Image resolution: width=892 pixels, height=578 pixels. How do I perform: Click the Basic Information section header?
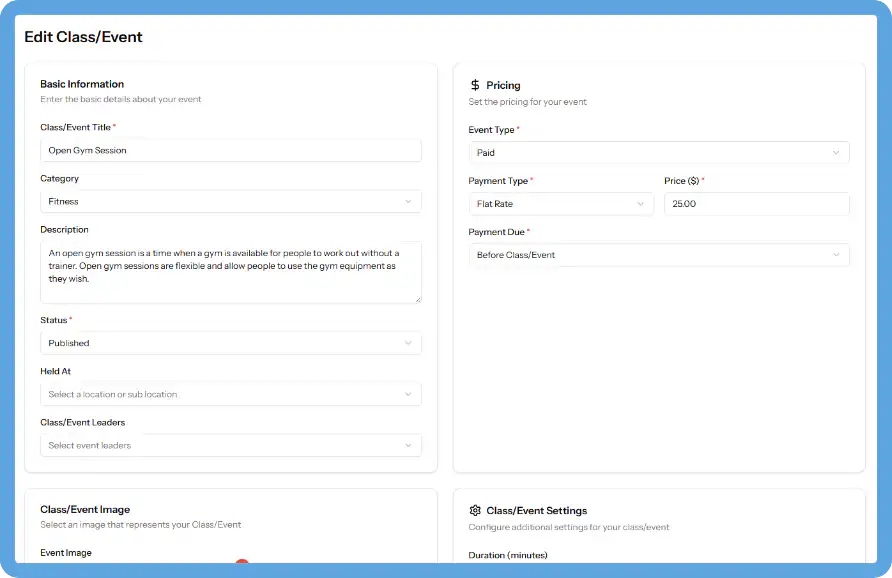point(80,84)
